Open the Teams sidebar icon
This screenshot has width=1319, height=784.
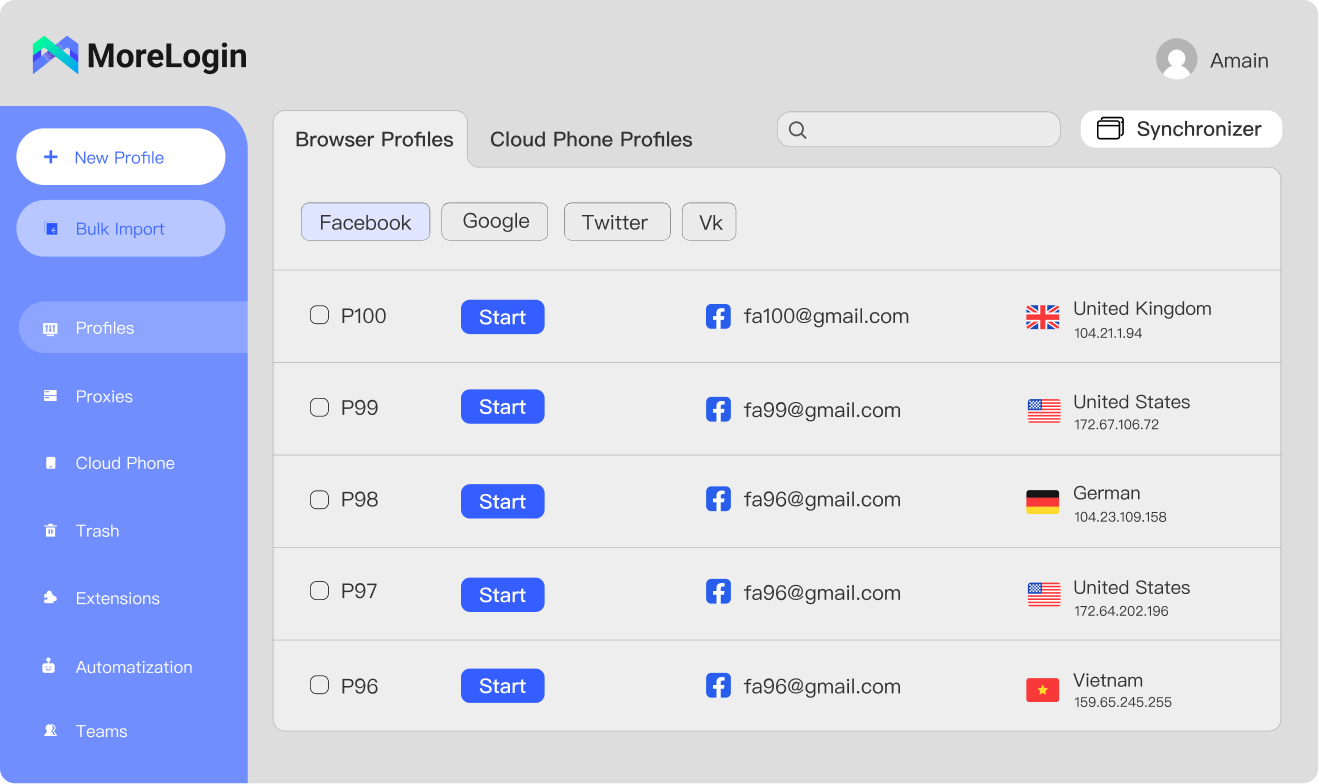[50, 731]
